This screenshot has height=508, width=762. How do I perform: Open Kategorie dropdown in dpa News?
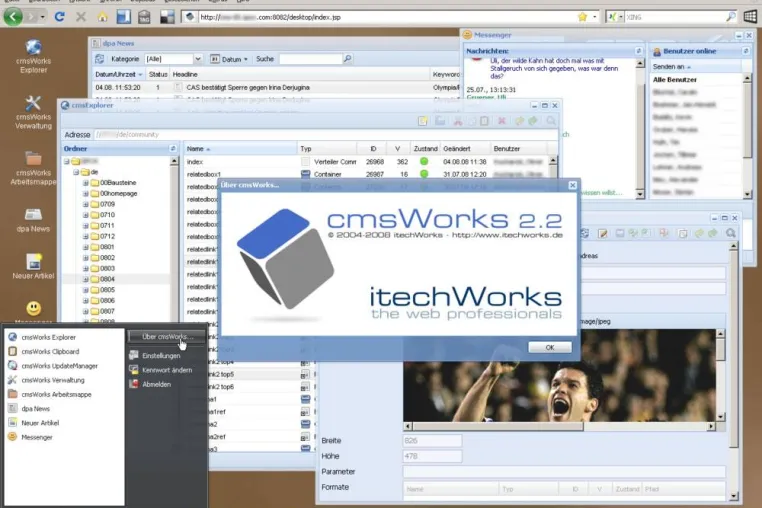198,59
